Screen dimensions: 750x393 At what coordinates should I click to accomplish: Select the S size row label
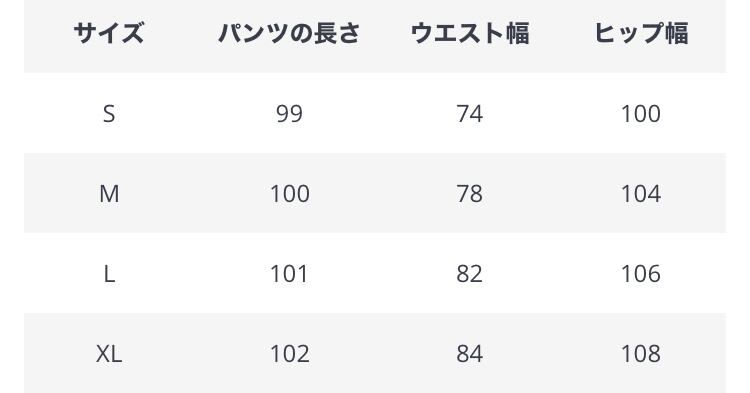(x=109, y=114)
